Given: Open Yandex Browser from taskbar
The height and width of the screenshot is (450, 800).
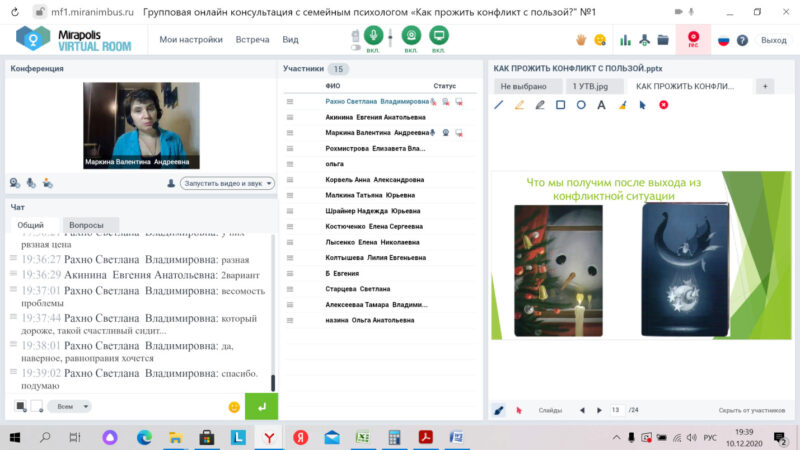Looking at the screenshot, I should click(269, 437).
